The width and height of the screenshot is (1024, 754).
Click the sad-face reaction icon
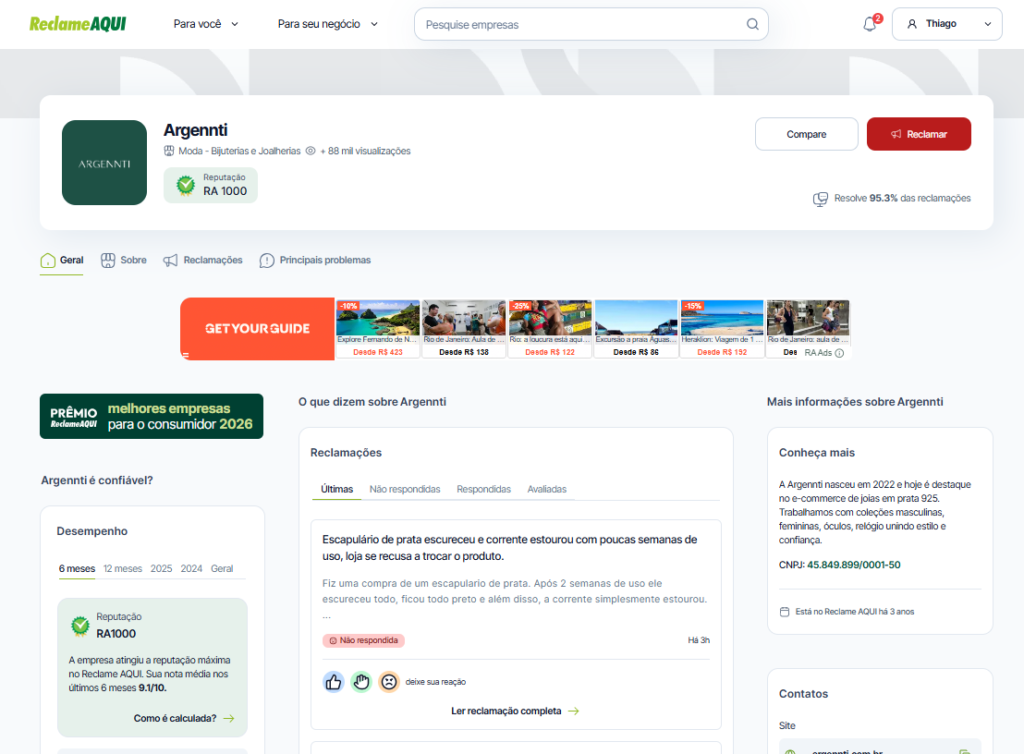pyautogui.click(x=389, y=682)
